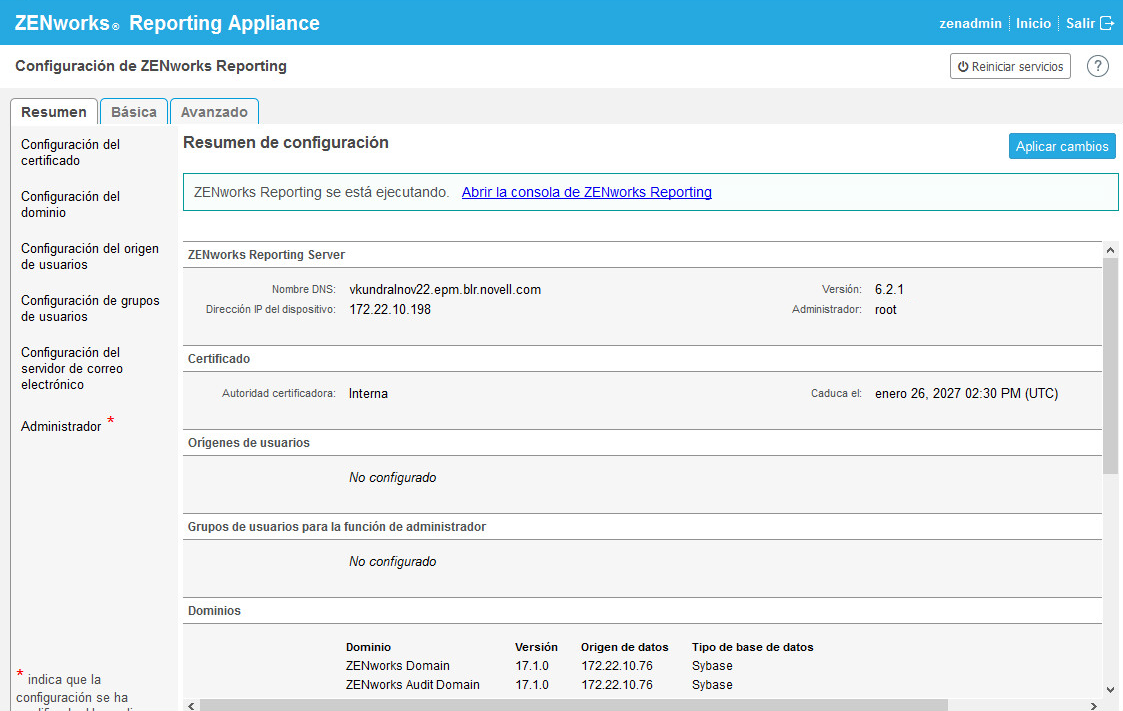Click the horizontal scrollbar left arrow
Screen dimensions: 1123x711
tap(191, 705)
